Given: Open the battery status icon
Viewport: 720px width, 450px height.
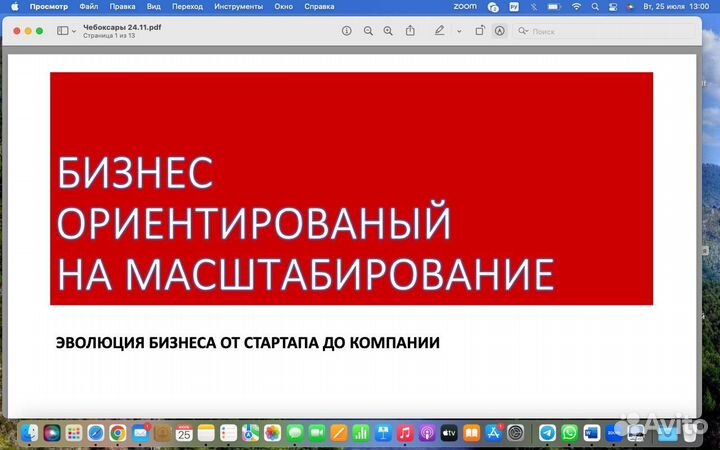Looking at the screenshot, I should [x=554, y=6].
